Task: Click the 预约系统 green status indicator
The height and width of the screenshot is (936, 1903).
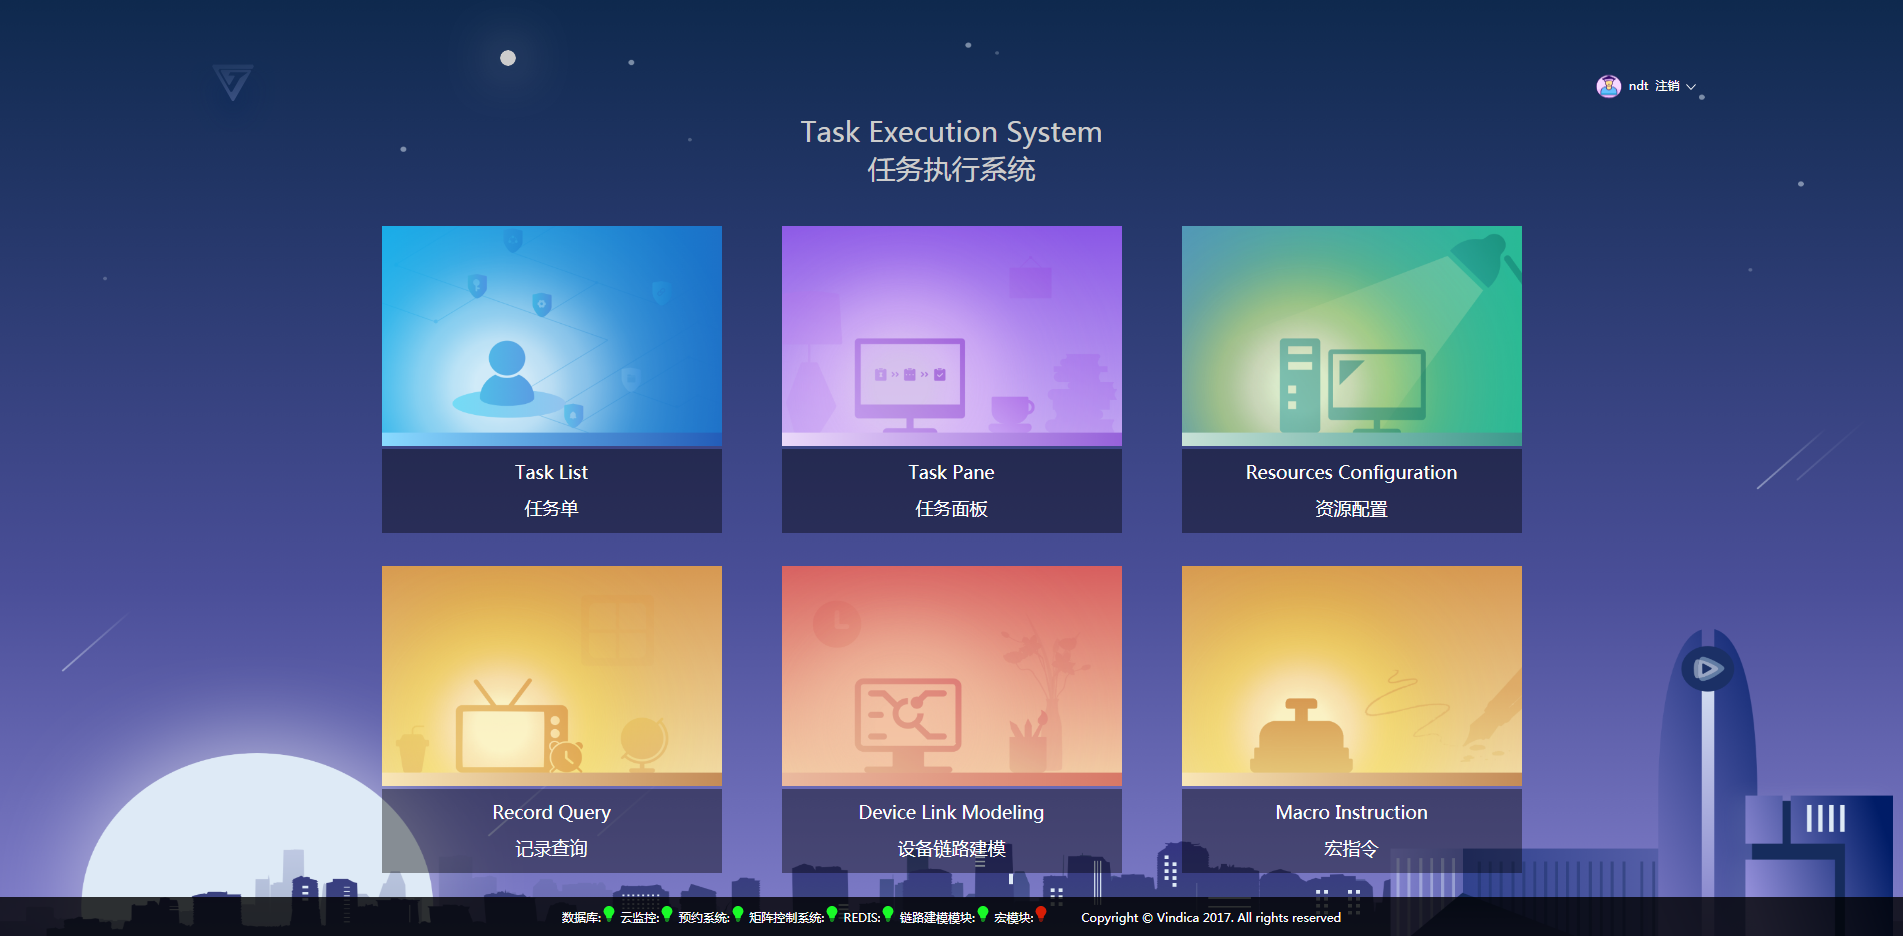Action: point(738,914)
